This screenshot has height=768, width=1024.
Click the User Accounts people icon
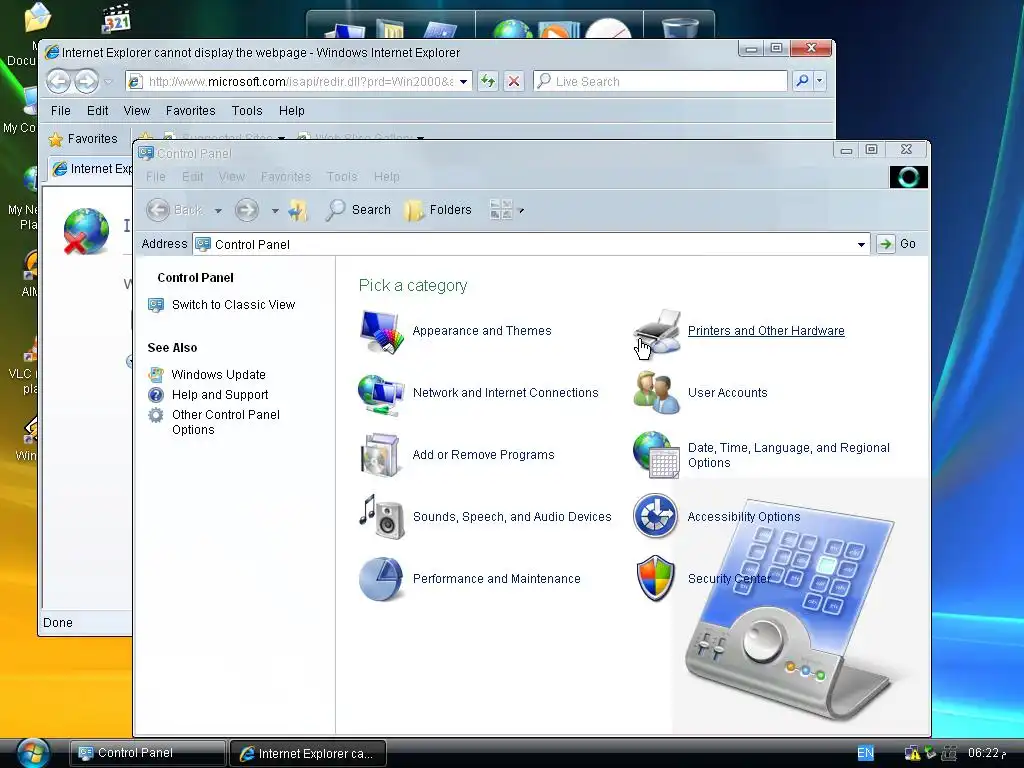(x=657, y=392)
